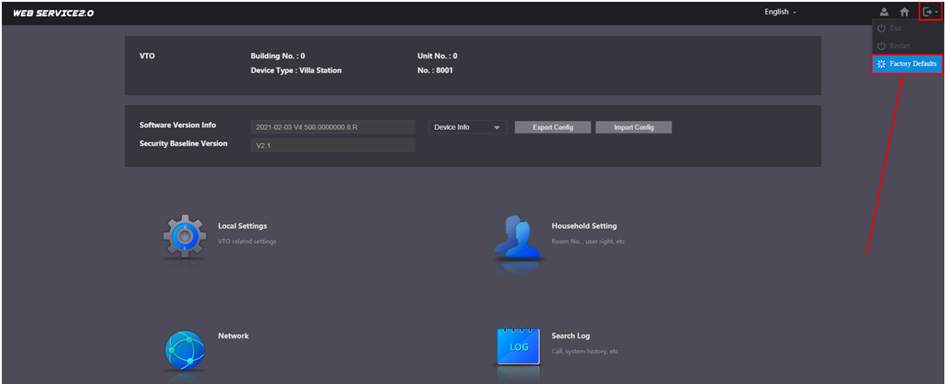The height and width of the screenshot is (384, 945).
Task: Open Household Setting people icon
Action: click(518, 238)
